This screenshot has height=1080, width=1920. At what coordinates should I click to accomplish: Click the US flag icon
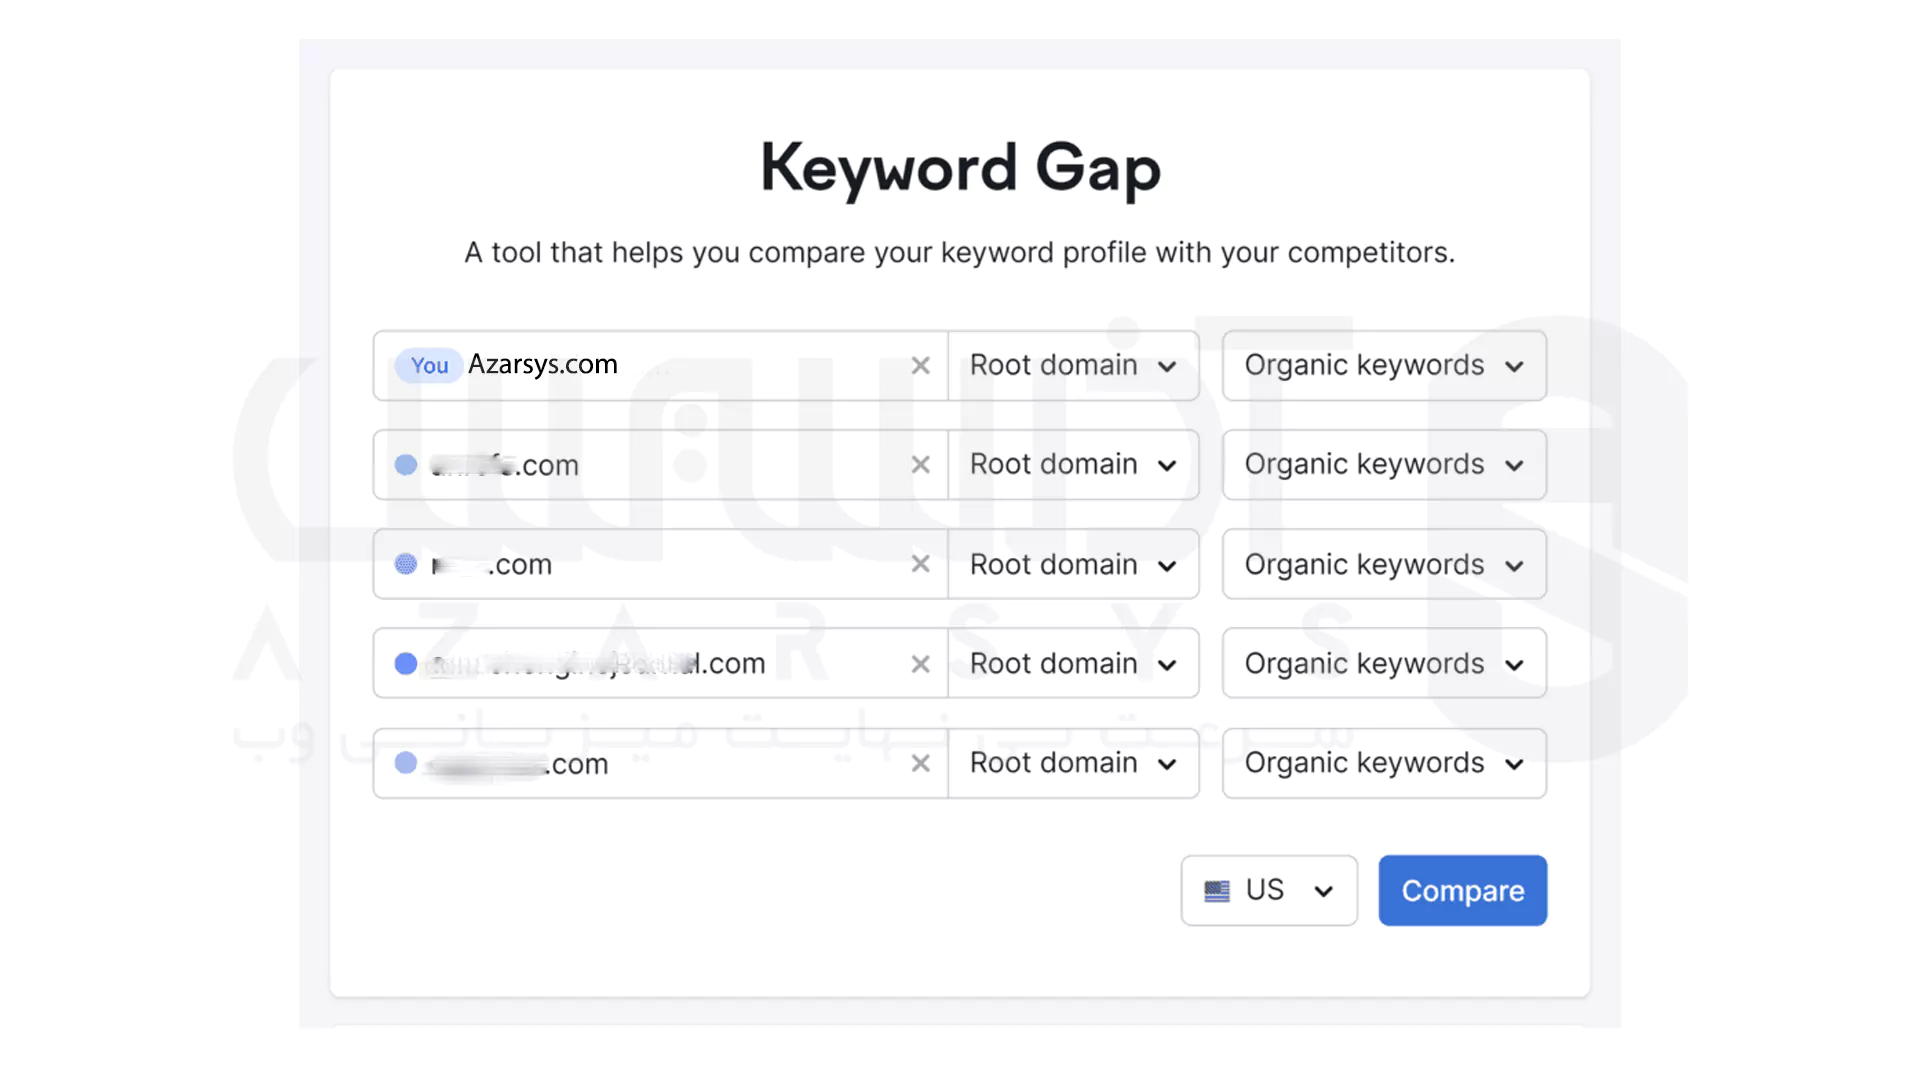coord(1216,891)
